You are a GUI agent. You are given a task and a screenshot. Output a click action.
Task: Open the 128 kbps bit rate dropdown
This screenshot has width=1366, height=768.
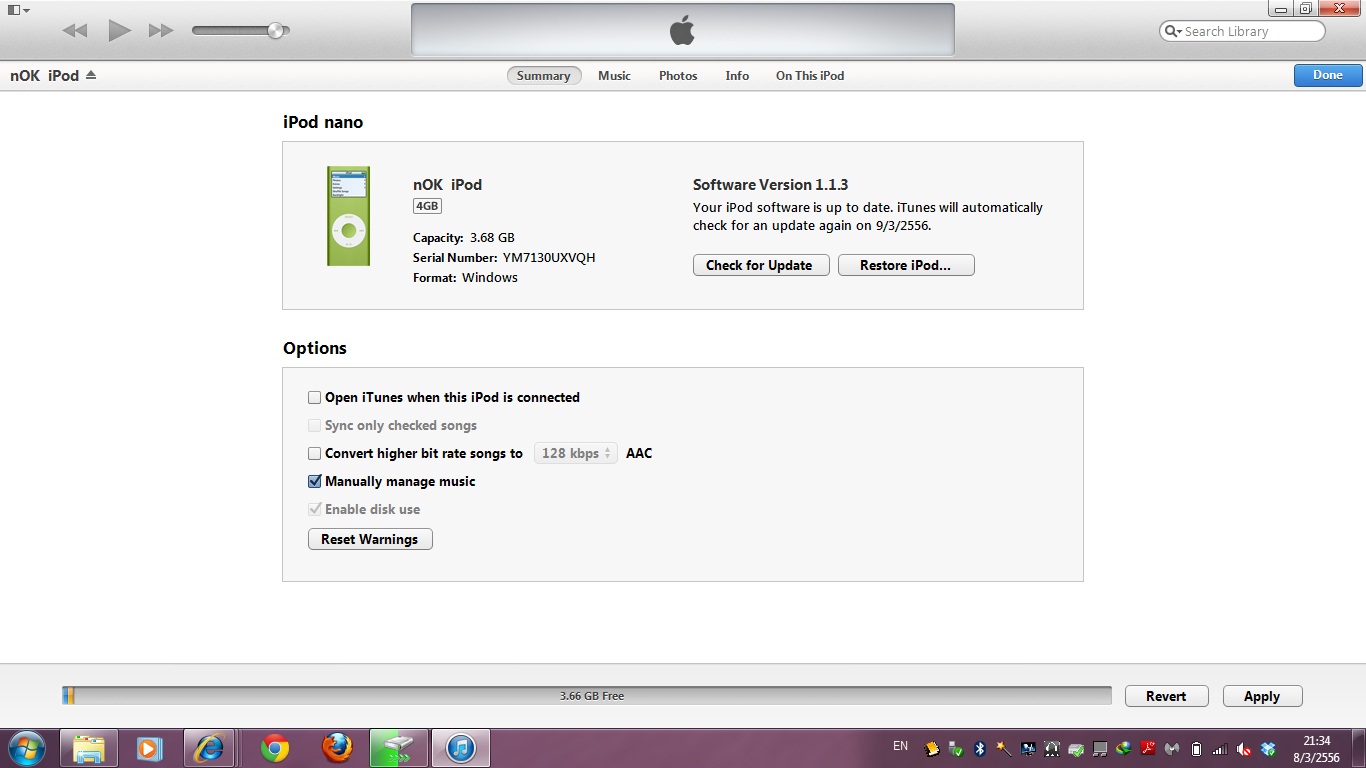tap(576, 453)
